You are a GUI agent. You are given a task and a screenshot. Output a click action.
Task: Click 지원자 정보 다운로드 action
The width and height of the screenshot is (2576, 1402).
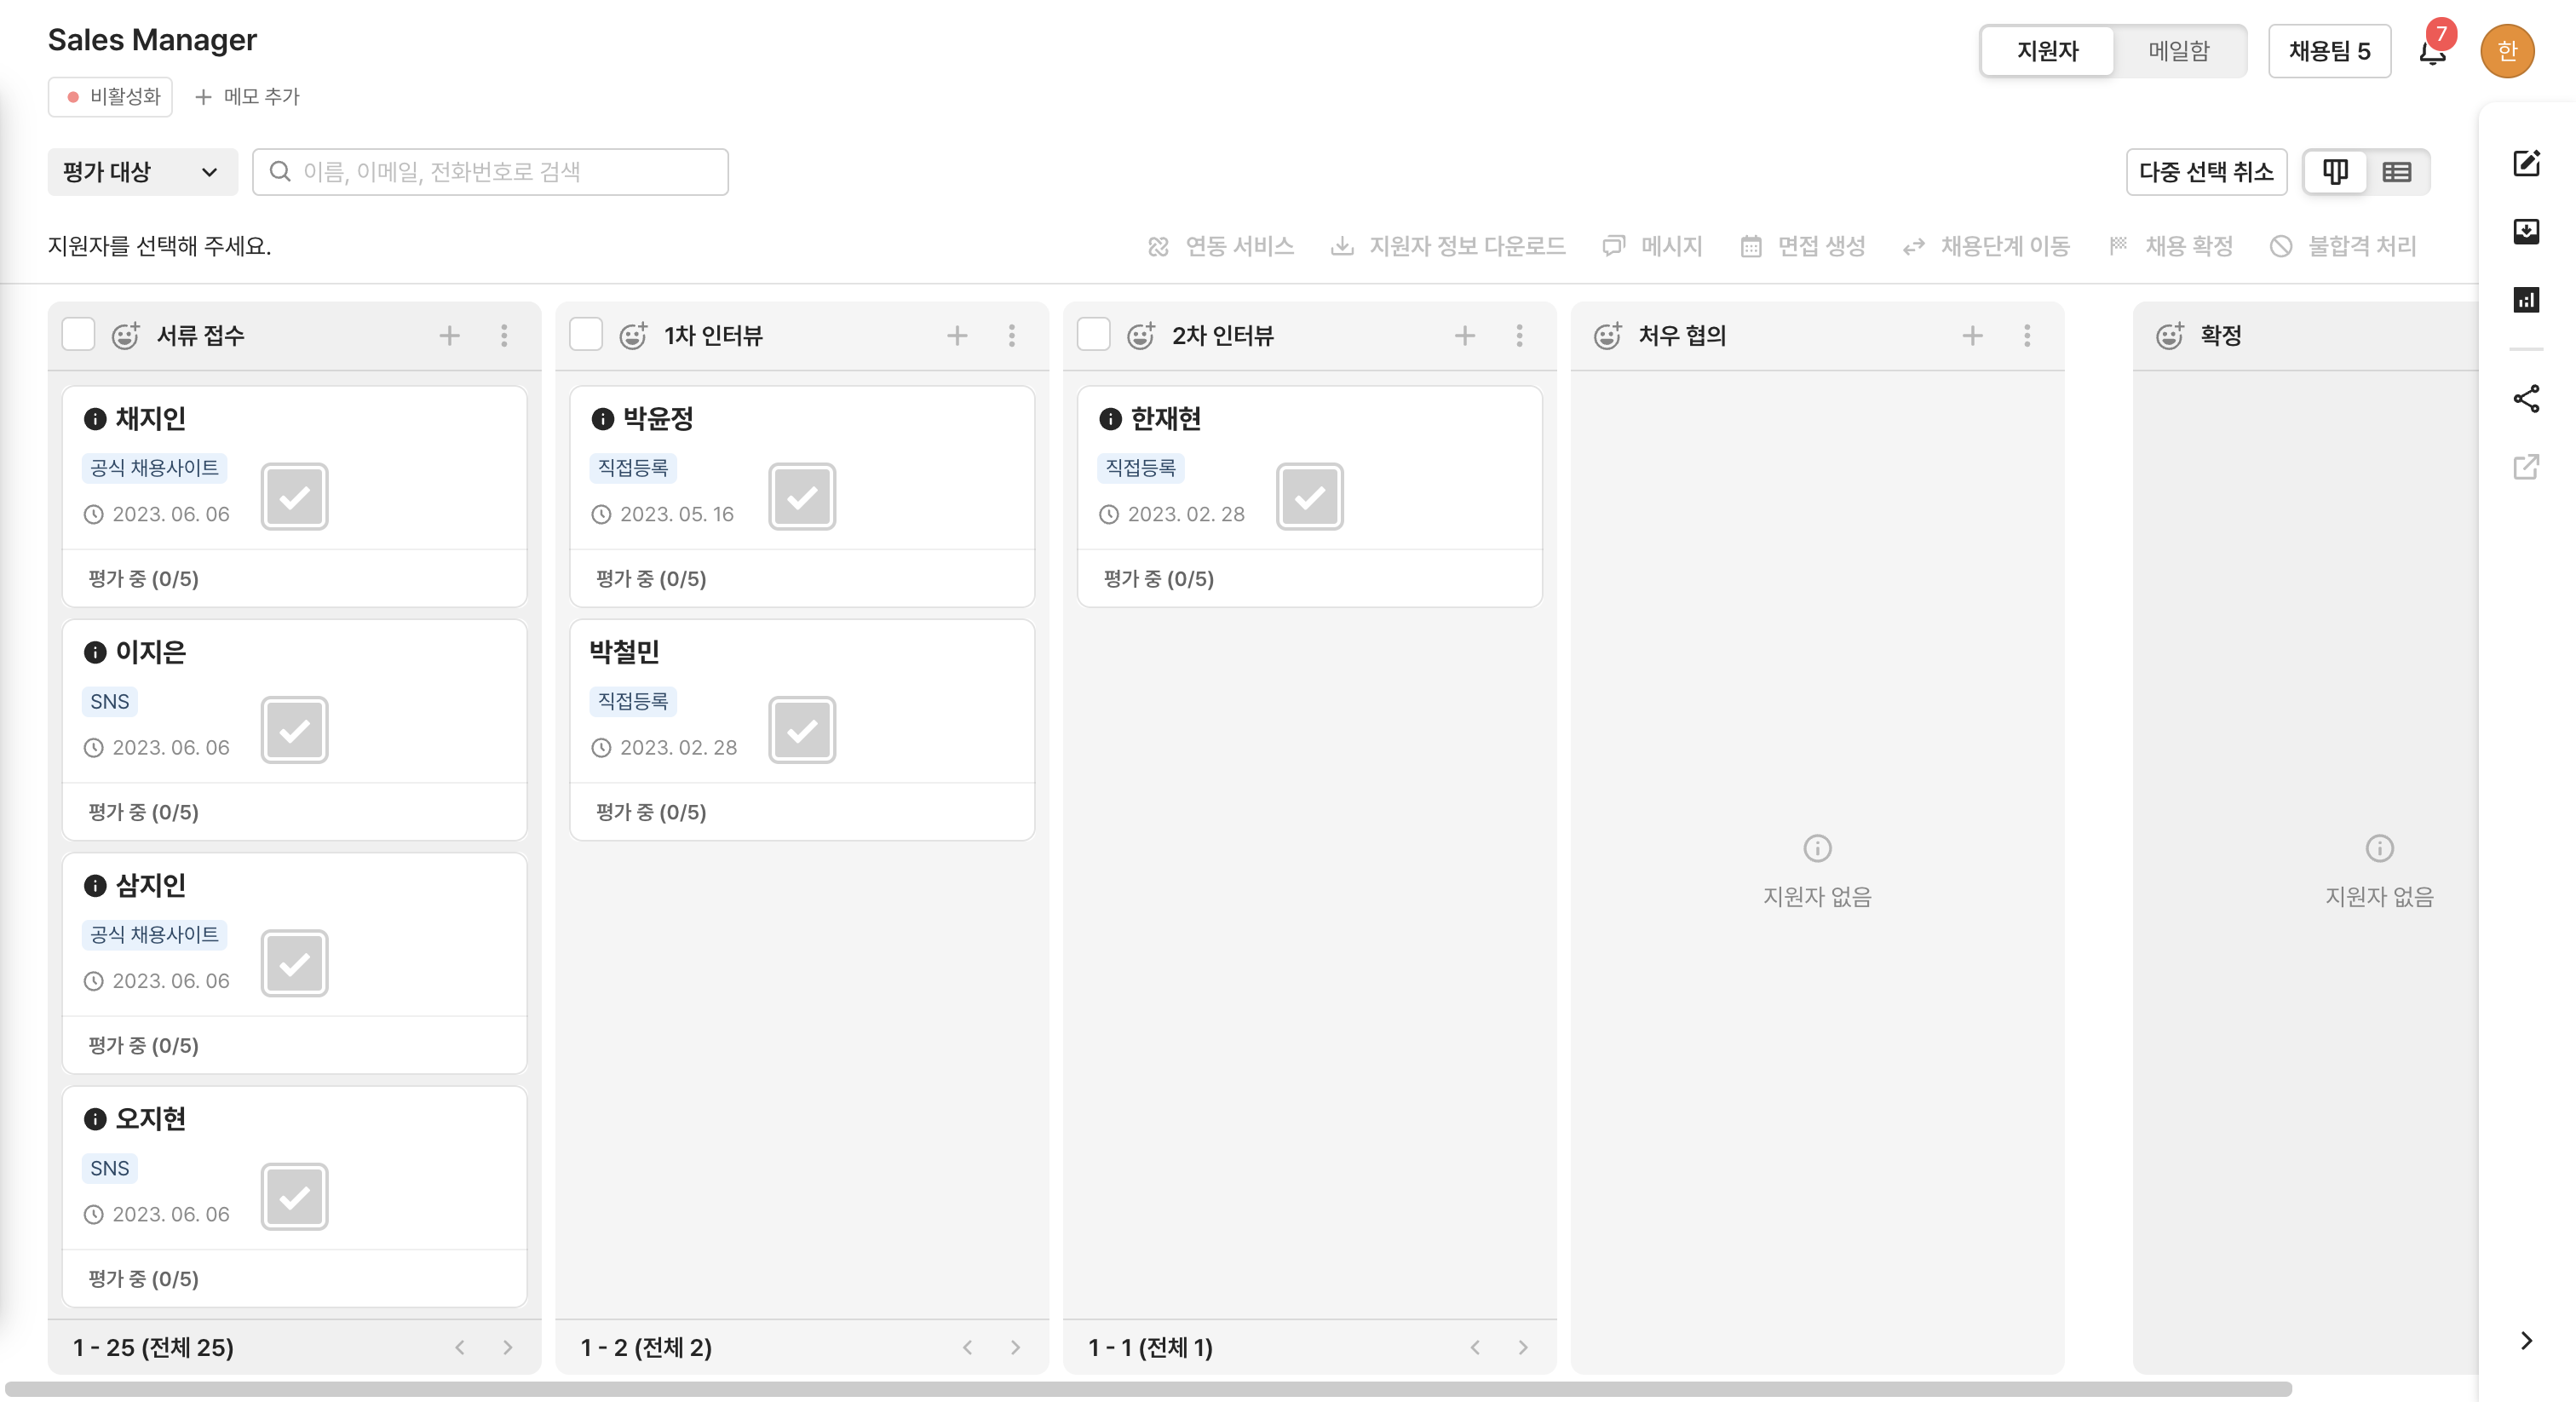click(x=1448, y=246)
